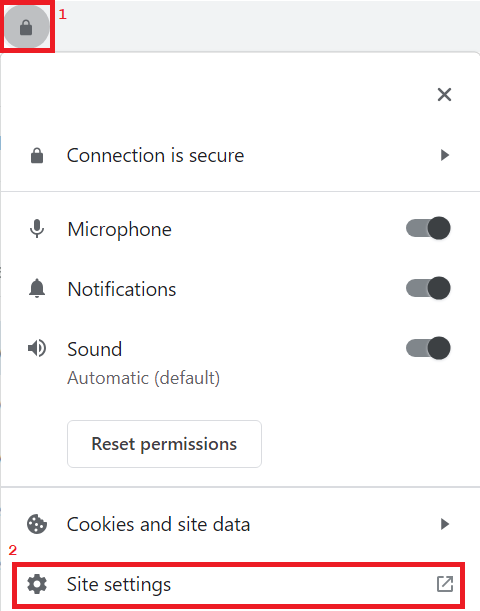Toggle the Sound permission switch
The image size is (480, 611).
tap(428, 348)
